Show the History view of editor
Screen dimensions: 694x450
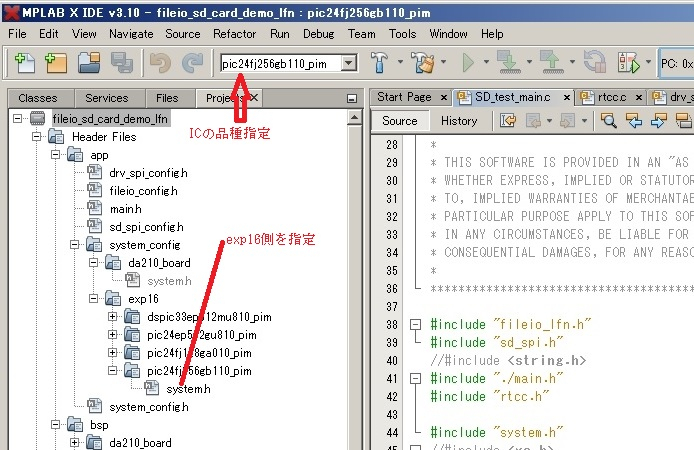pos(459,121)
